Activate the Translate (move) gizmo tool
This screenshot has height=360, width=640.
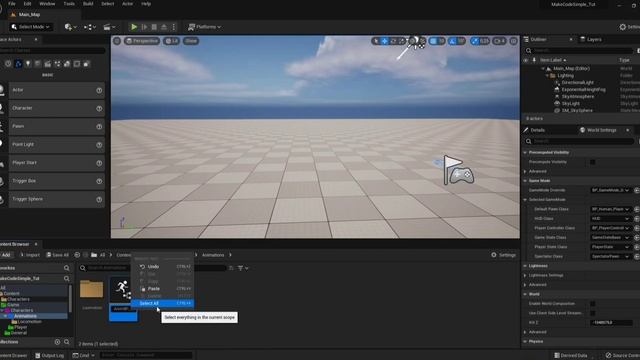pos(384,41)
